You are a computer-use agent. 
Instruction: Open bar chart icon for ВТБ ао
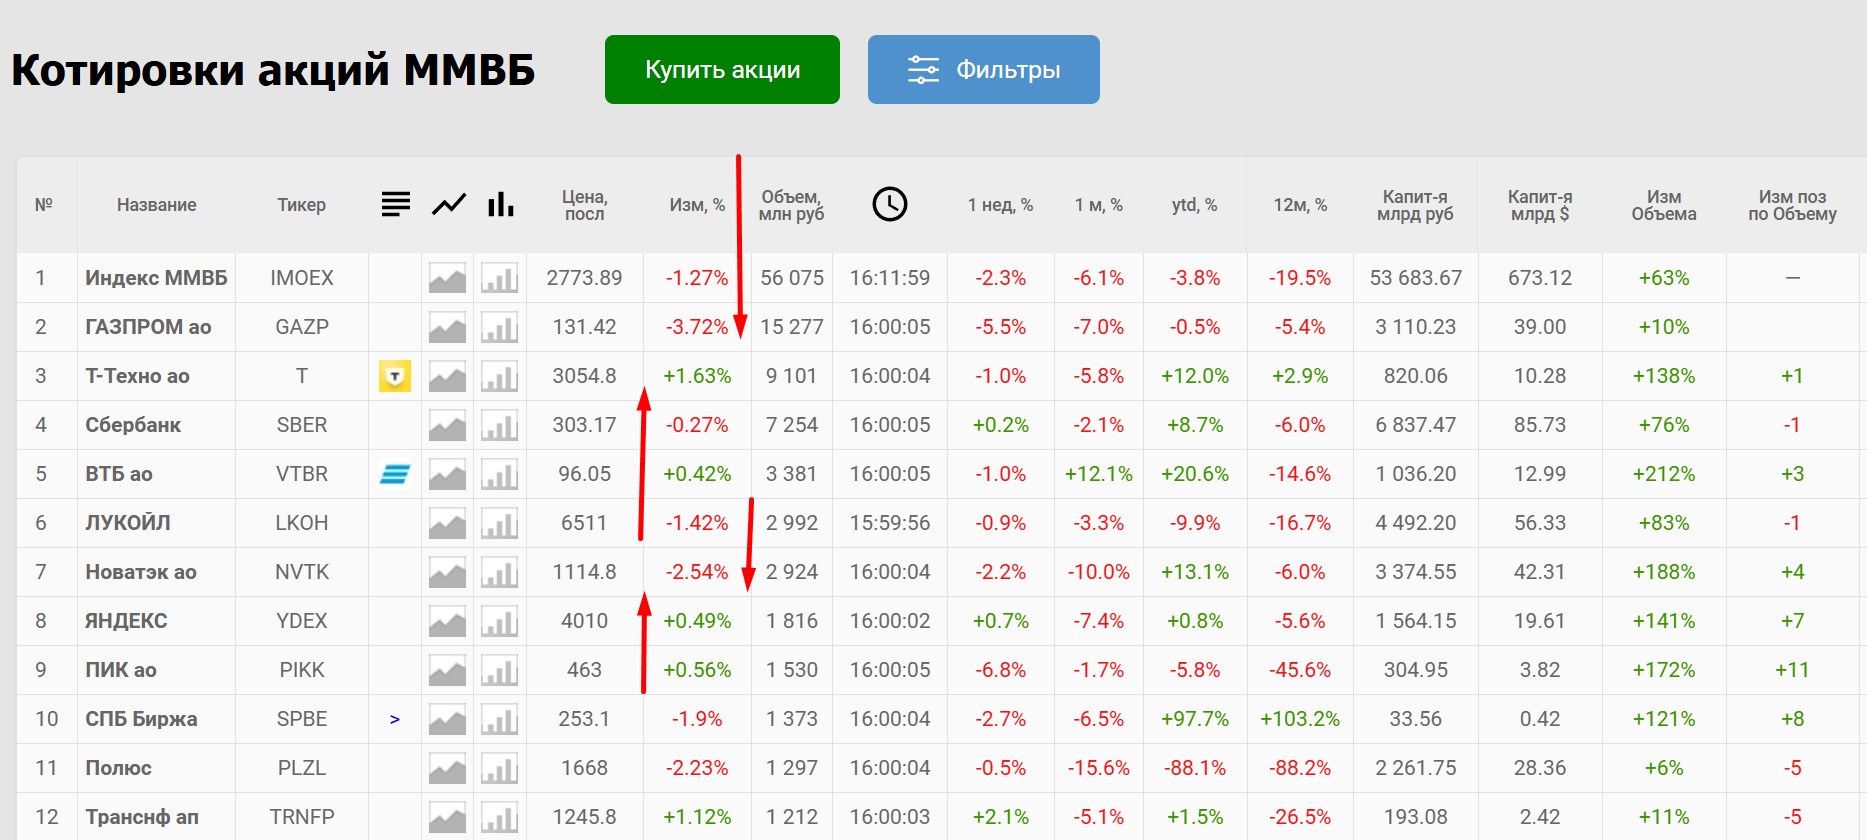499,474
